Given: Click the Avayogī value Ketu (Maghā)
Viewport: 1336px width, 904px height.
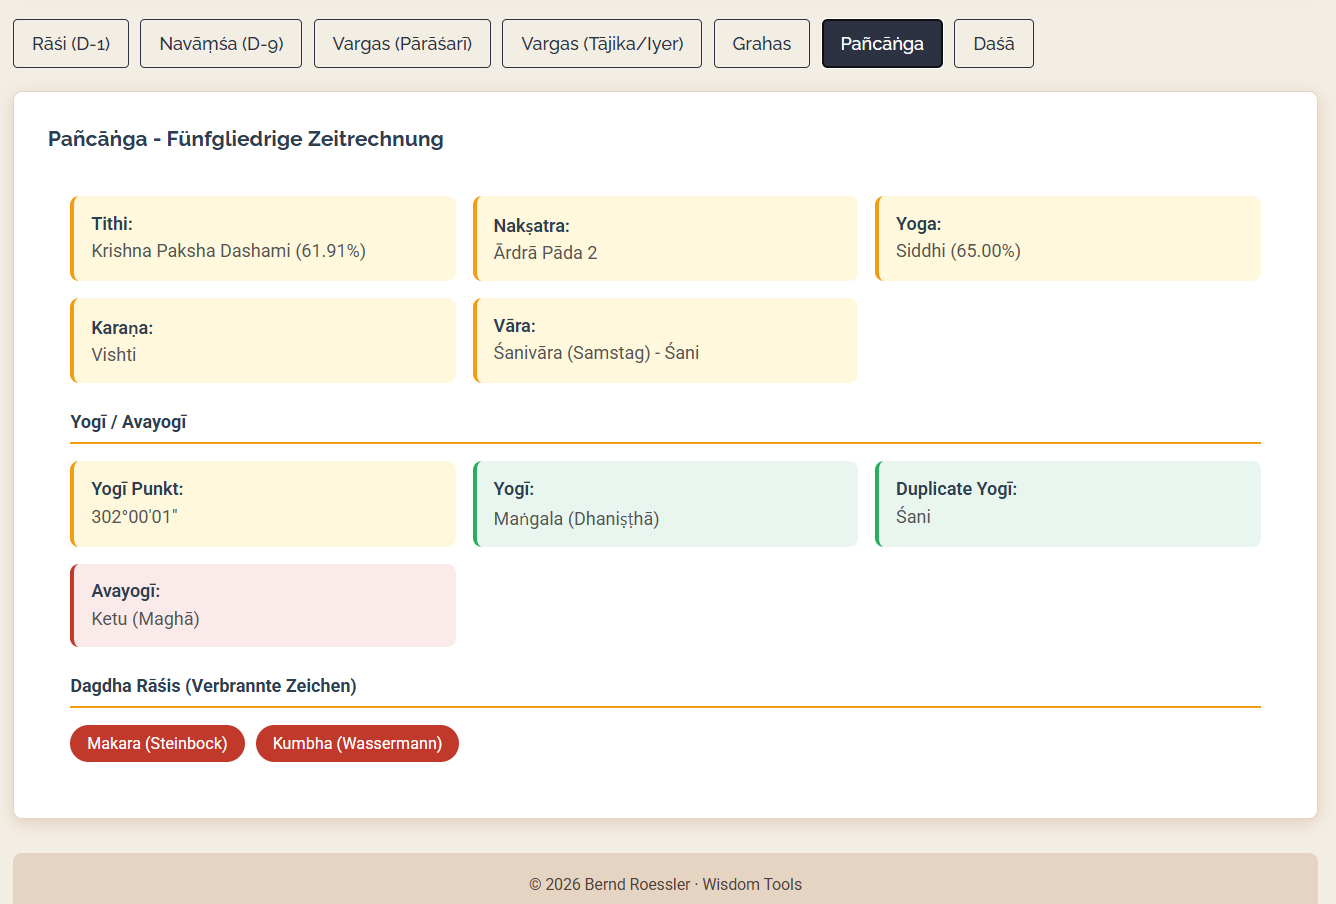Looking at the screenshot, I should (145, 619).
